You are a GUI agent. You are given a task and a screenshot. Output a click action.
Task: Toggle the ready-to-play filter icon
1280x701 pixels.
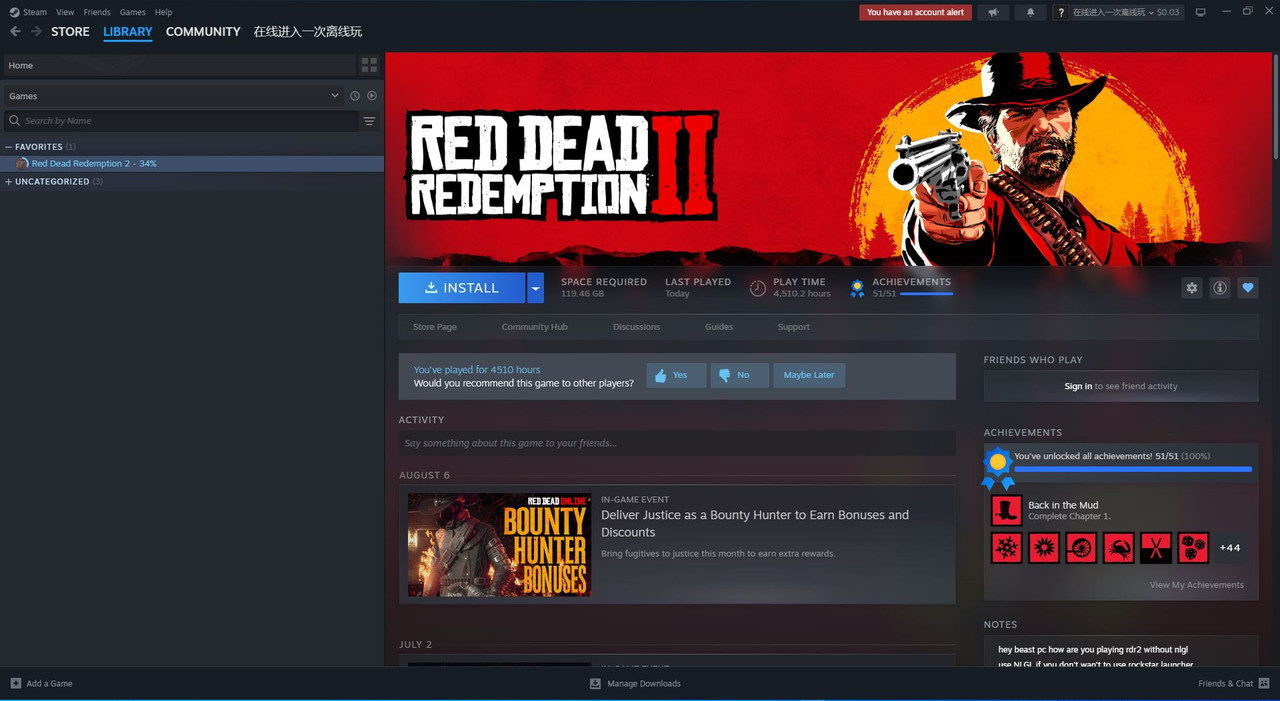(x=372, y=96)
